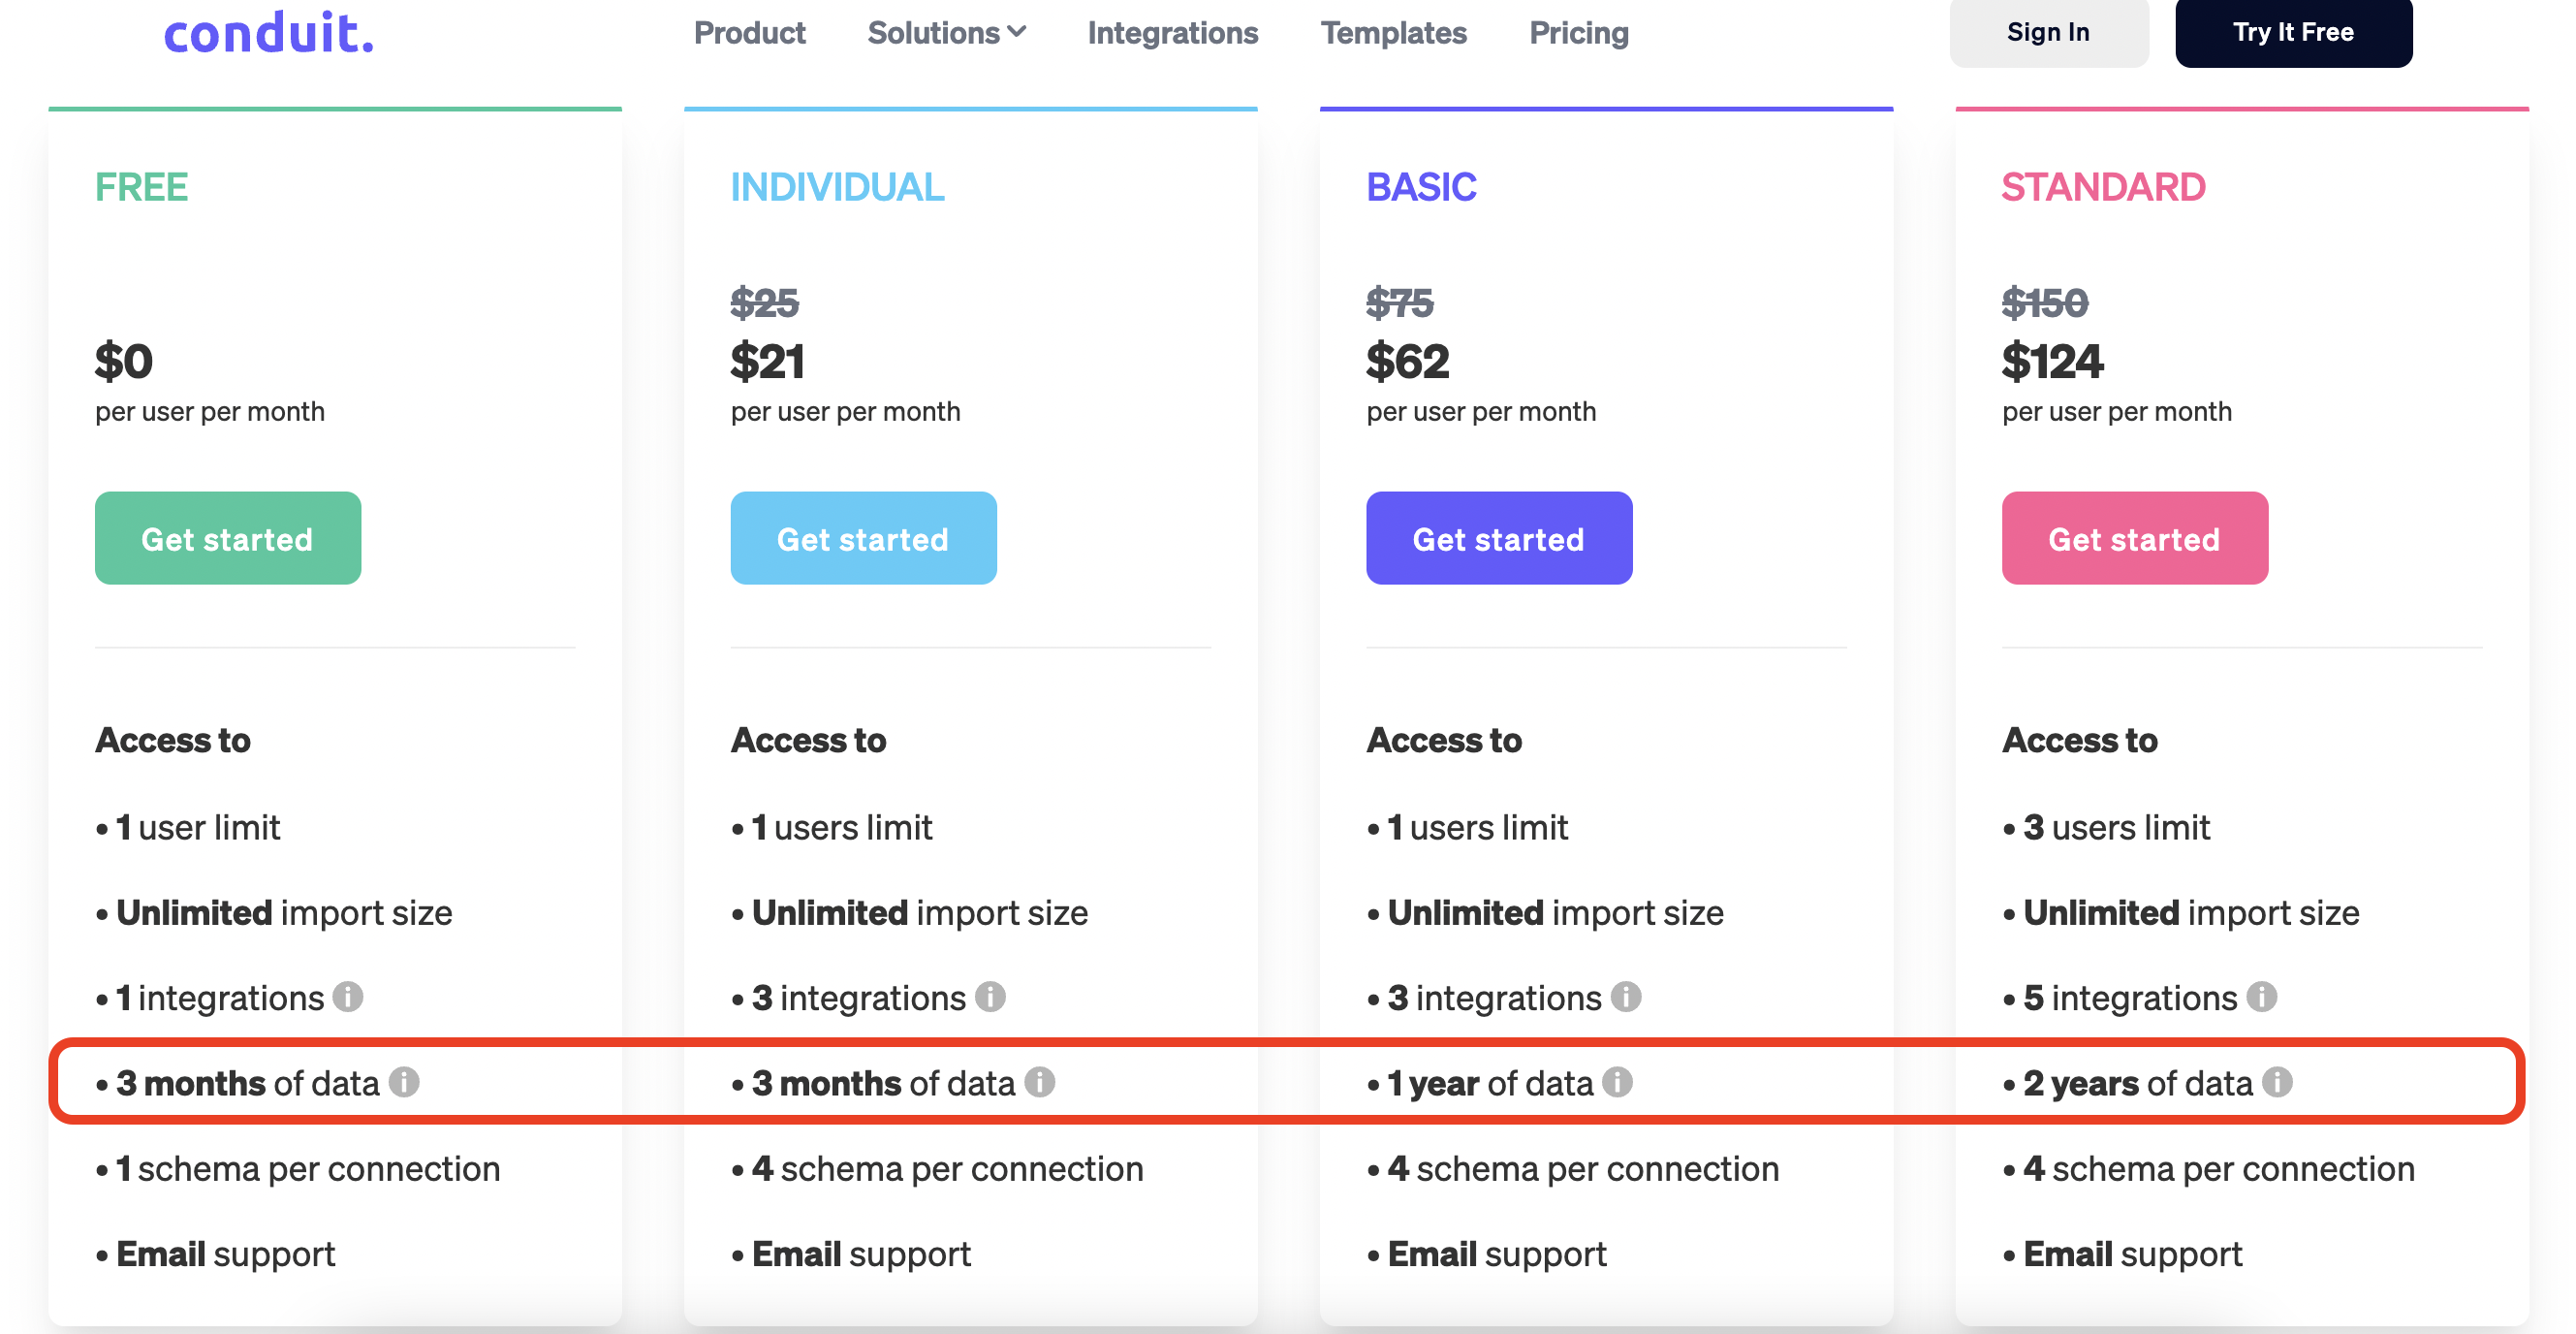Open the Product menu item
Viewport: 2576px width, 1334px height.
(x=749, y=33)
